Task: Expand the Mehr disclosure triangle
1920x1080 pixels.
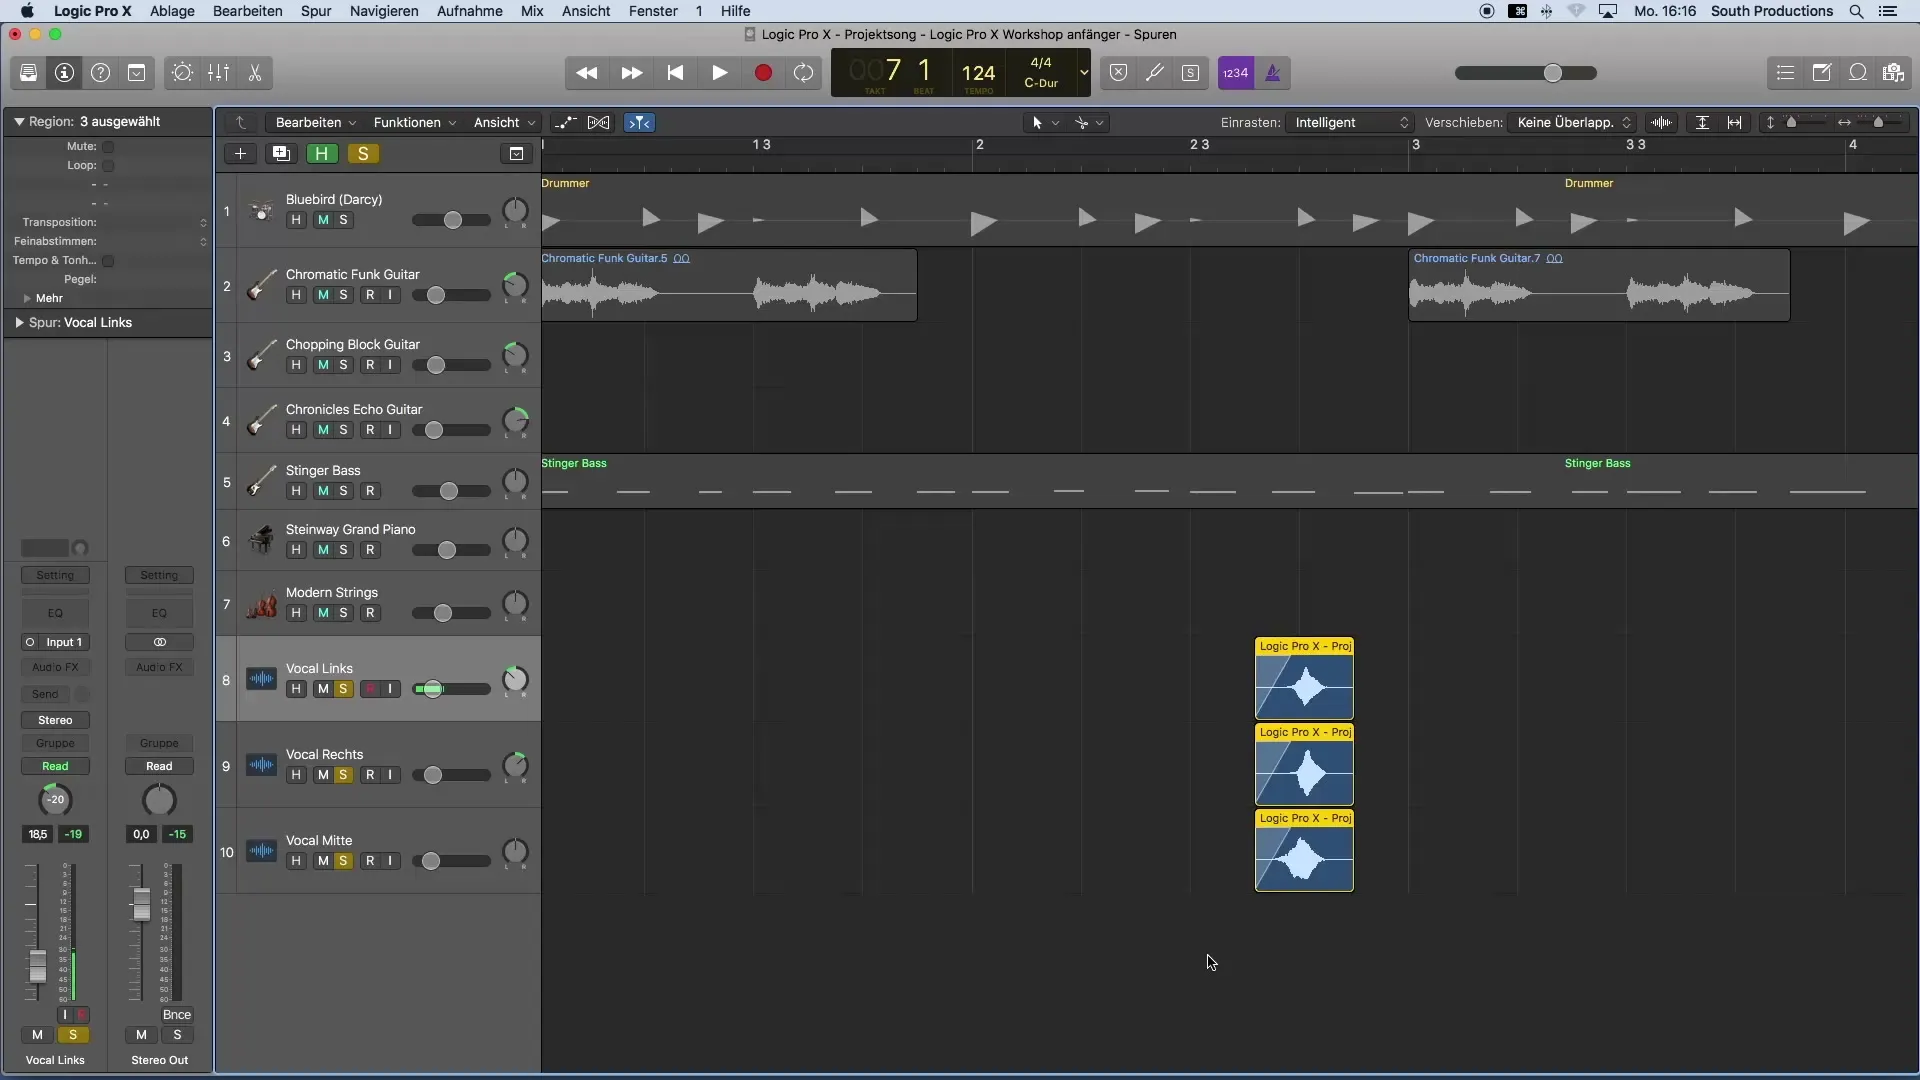Action: click(27, 299)
